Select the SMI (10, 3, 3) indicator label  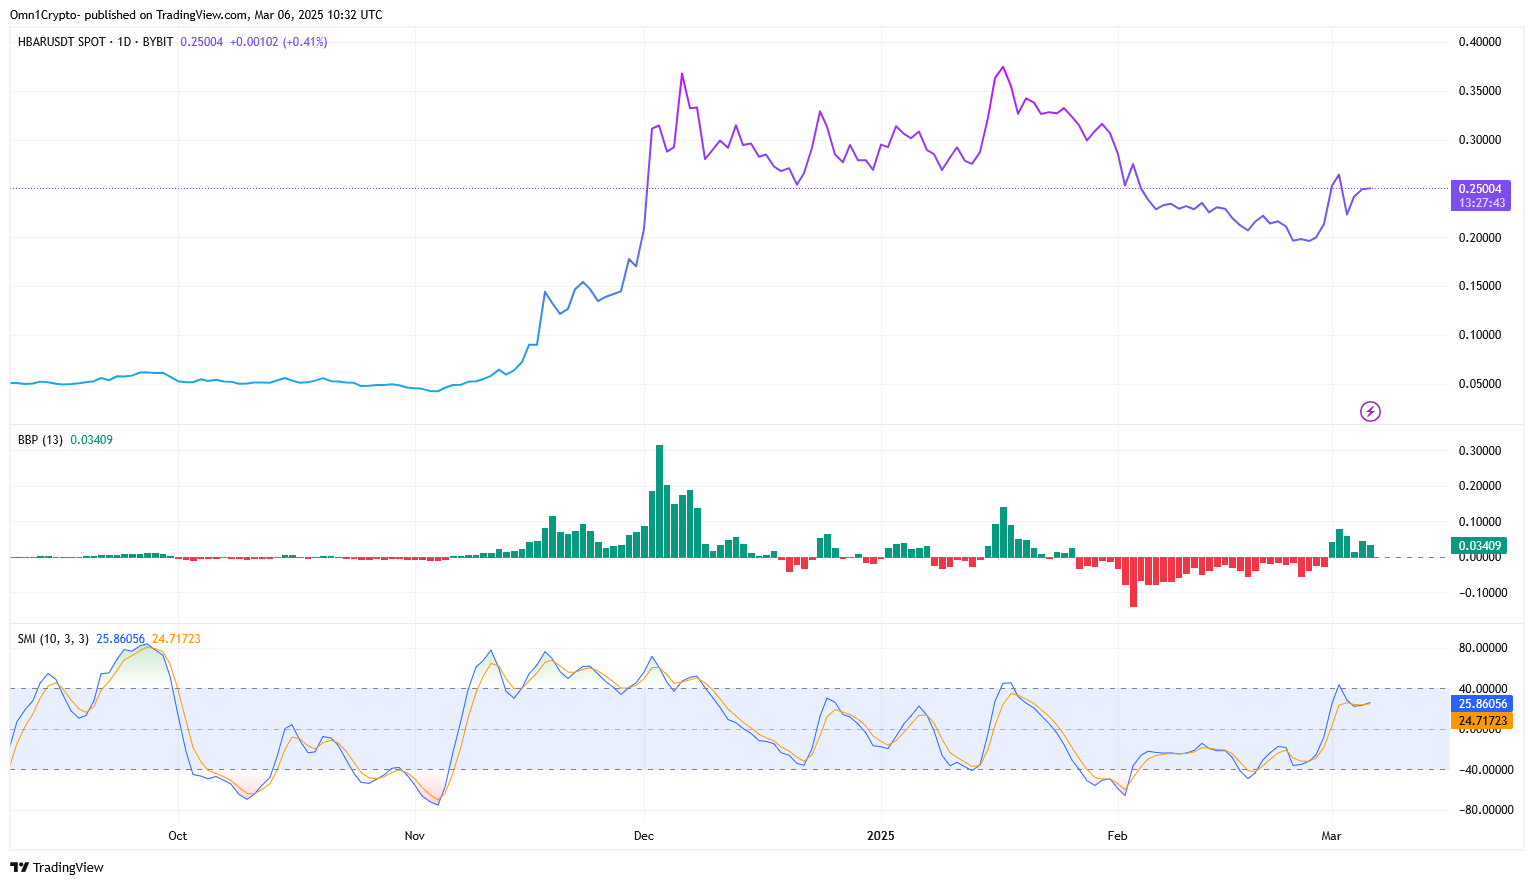53,639
